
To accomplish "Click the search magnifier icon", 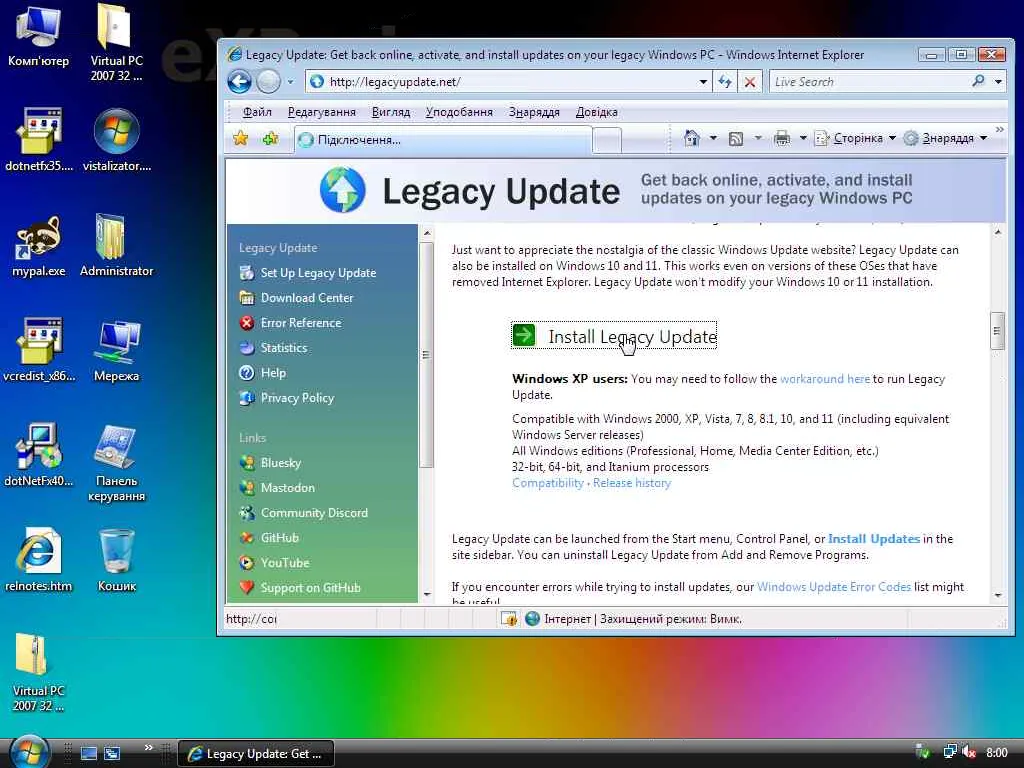I will coord(978,81).
